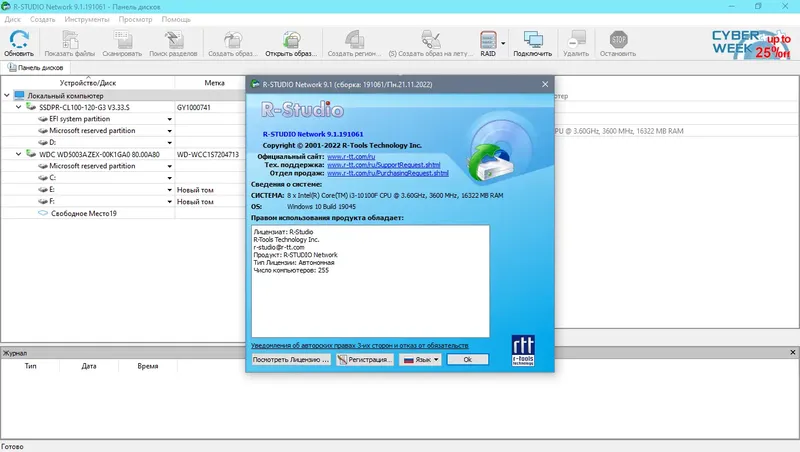Select the D: drive row

pyautogui.click(x=53, y=142)
